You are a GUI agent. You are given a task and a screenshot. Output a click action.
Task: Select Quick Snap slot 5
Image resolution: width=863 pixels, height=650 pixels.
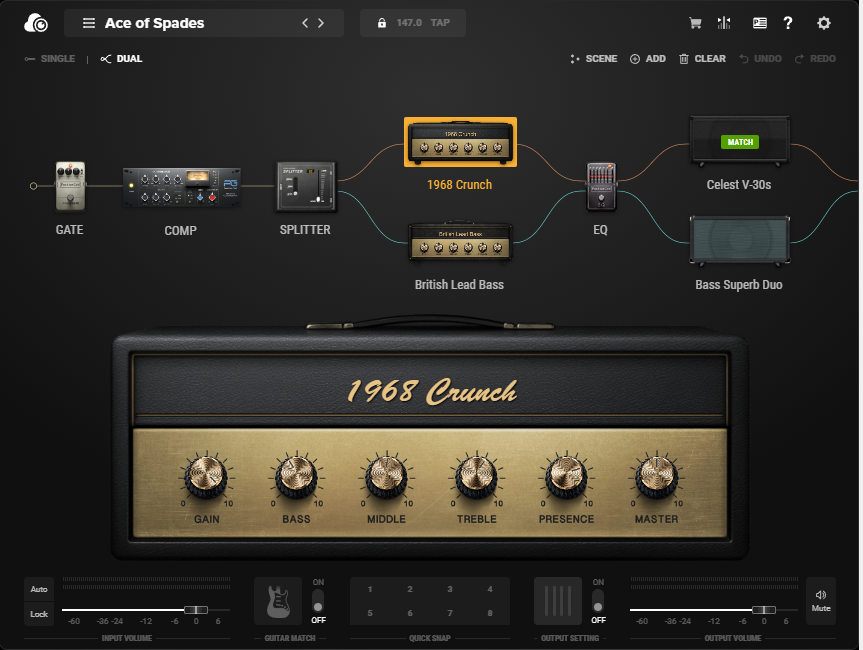click(370, 613)
